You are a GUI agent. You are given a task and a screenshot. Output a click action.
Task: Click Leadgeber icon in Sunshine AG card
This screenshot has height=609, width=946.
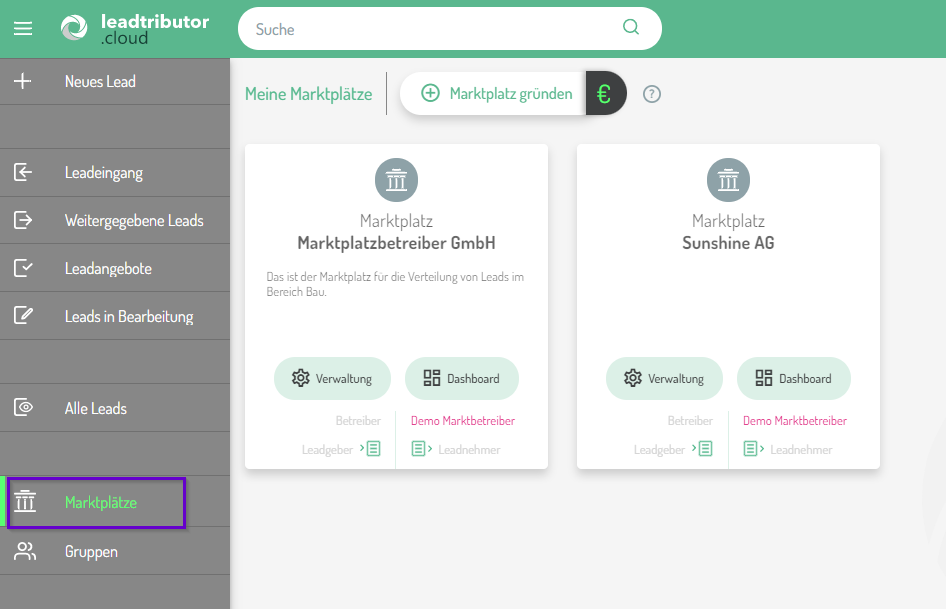(x=704, y=449)
